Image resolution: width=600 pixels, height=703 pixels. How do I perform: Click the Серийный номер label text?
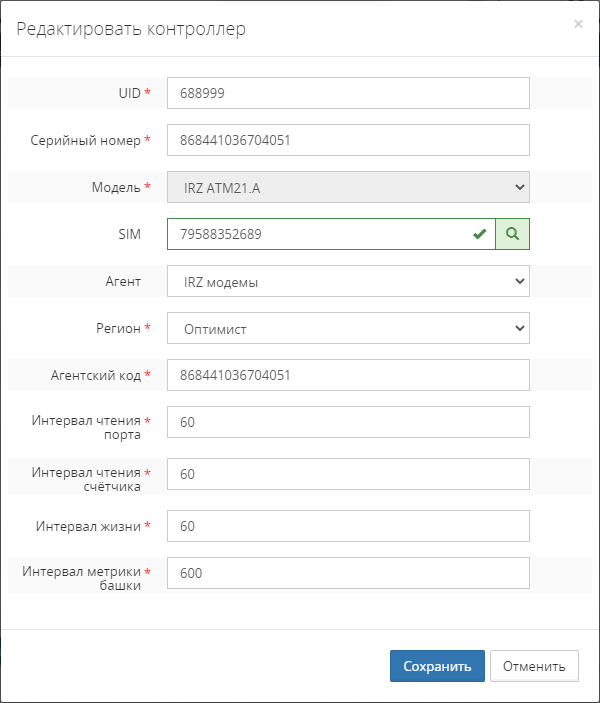coord(86,140)
